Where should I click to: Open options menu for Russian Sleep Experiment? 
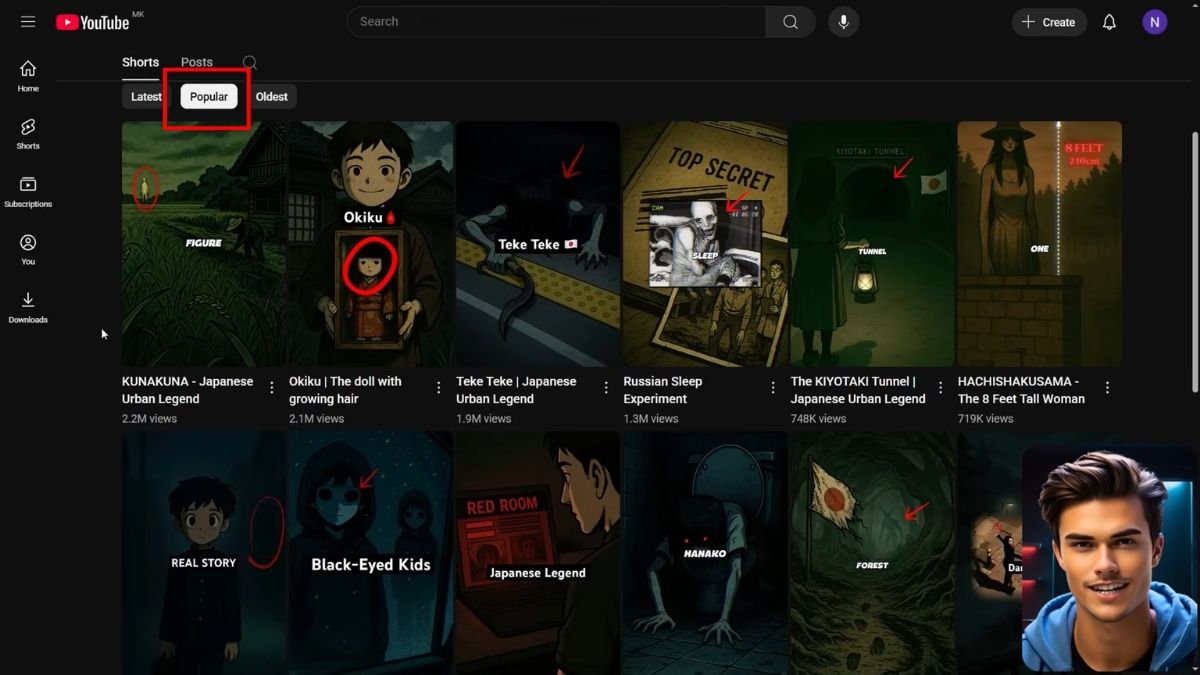click(x=773, y=388)
